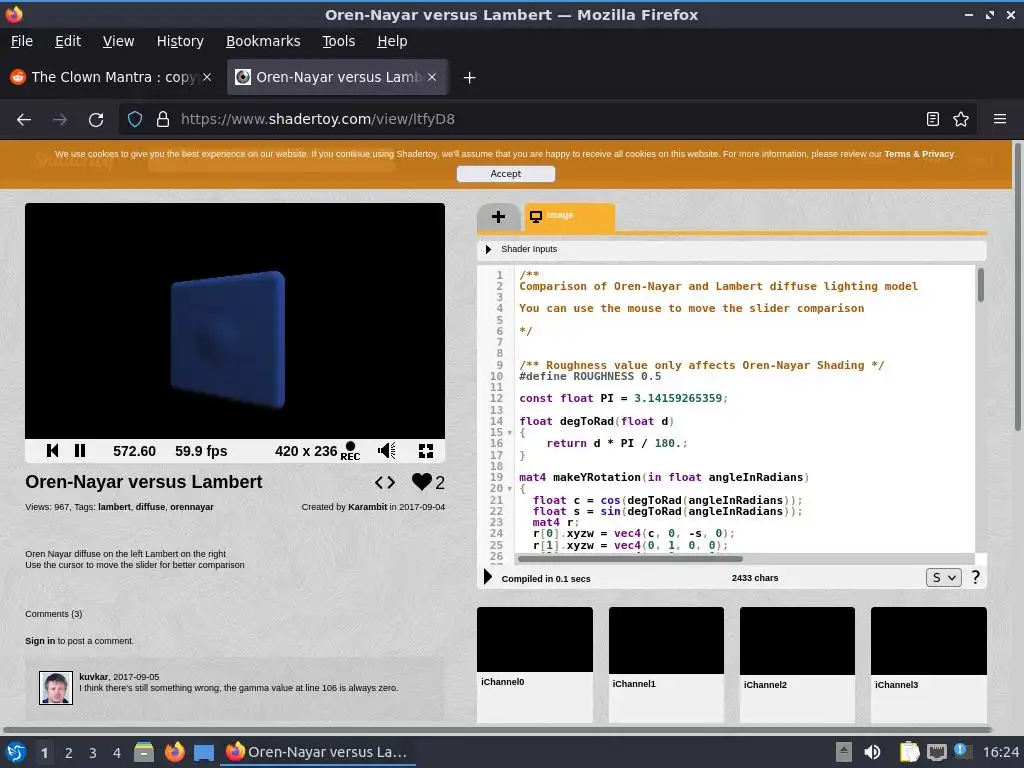Open the shader preview in fullscreen
Screen dimensions: 1024x768
[426, 451]
